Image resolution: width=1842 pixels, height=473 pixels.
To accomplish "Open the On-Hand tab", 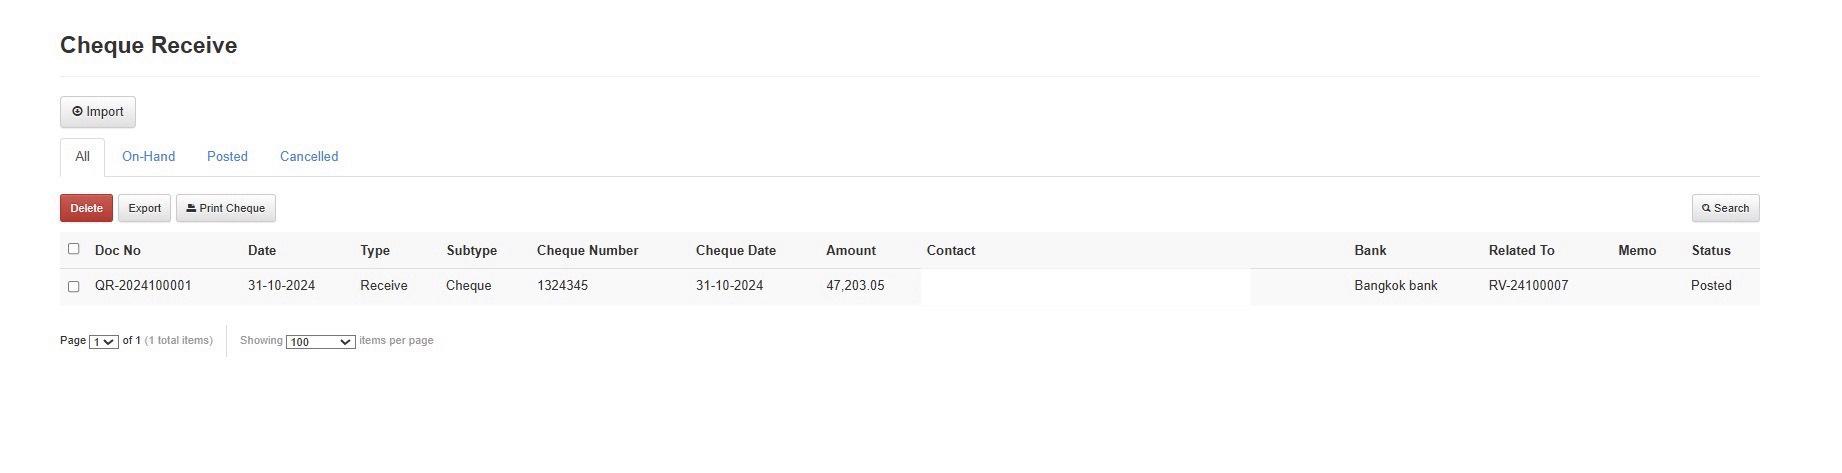I will (148, 157).
